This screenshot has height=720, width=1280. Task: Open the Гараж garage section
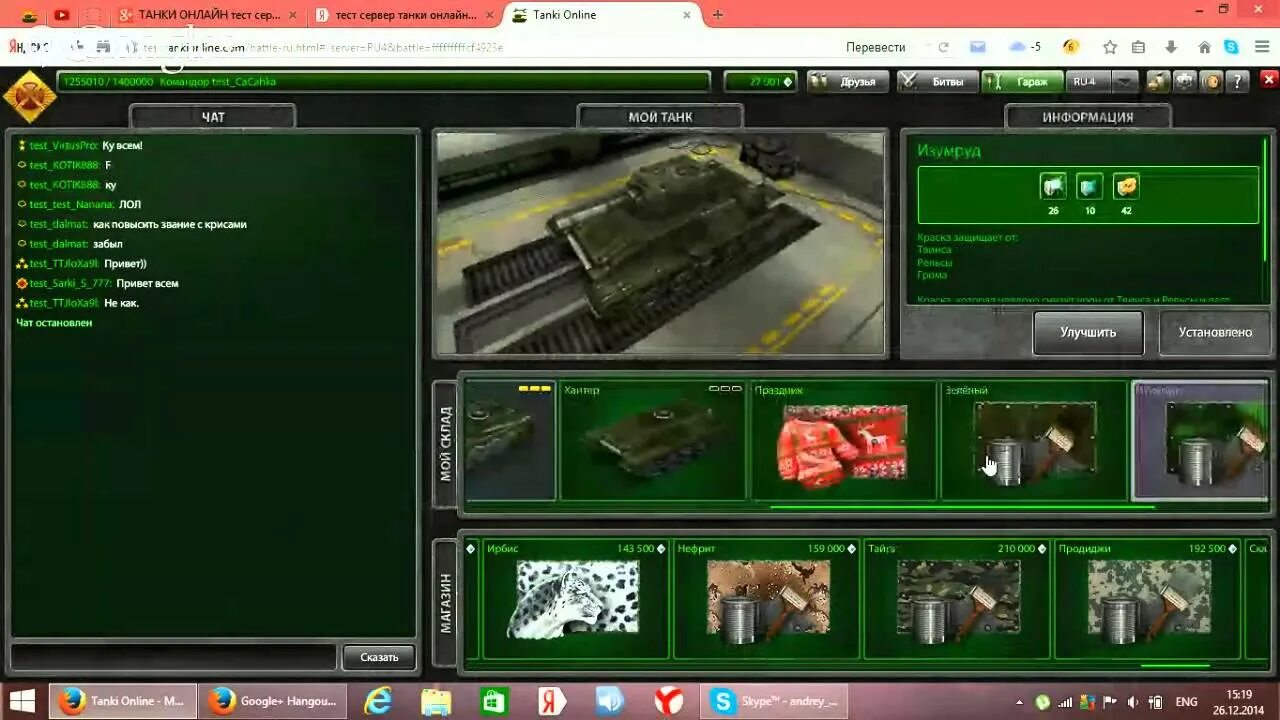(1022, 82)
